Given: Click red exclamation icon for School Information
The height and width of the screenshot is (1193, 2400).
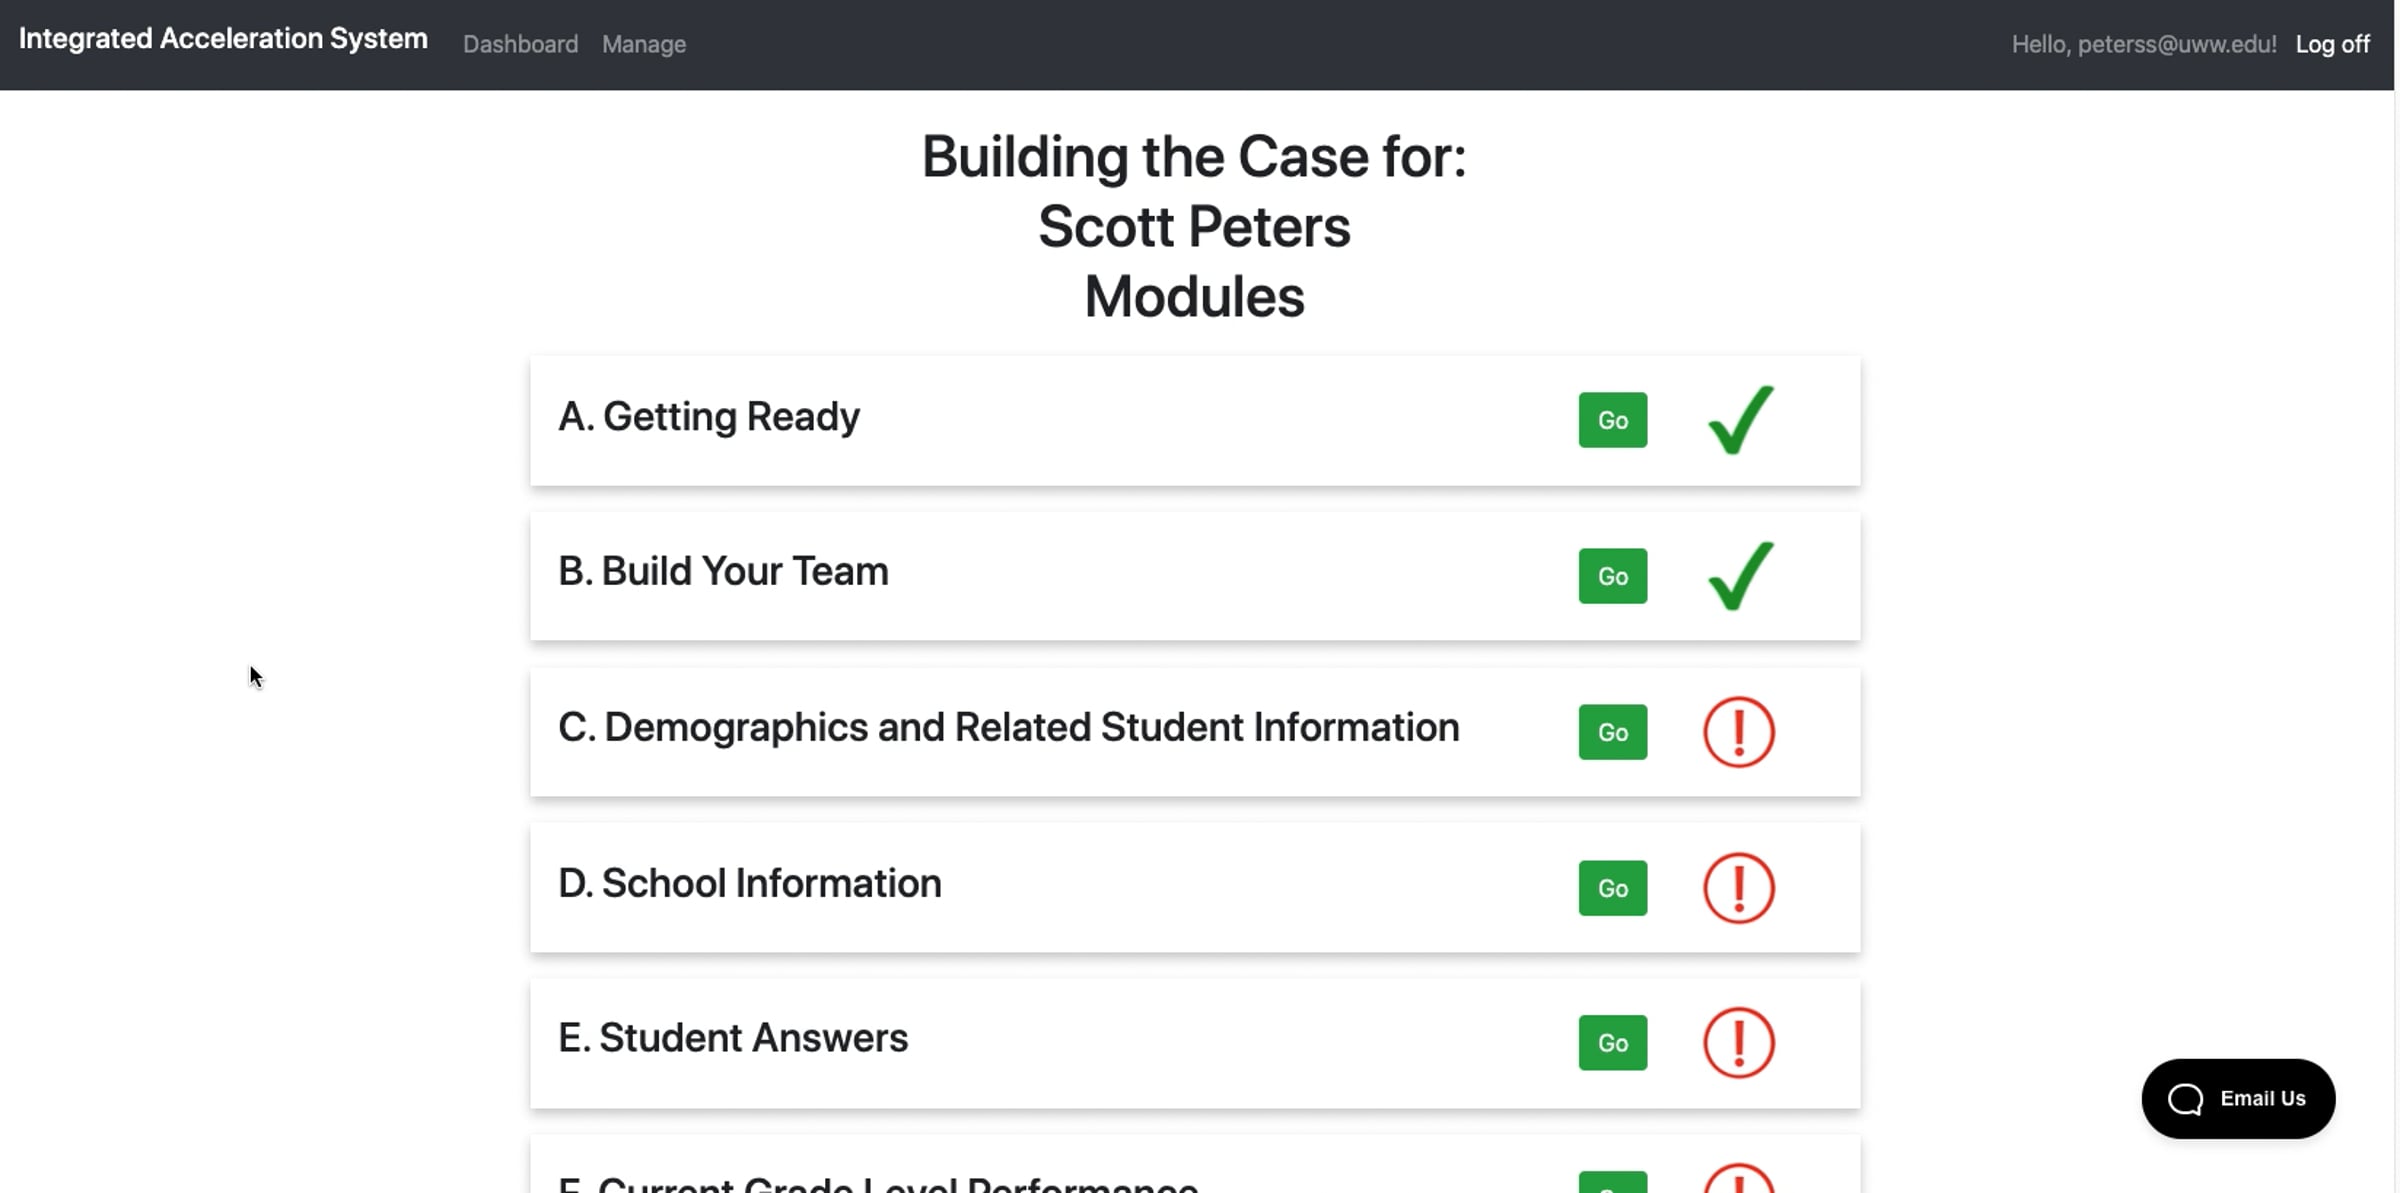Looking at the screenshot, I should [1739, 888].
